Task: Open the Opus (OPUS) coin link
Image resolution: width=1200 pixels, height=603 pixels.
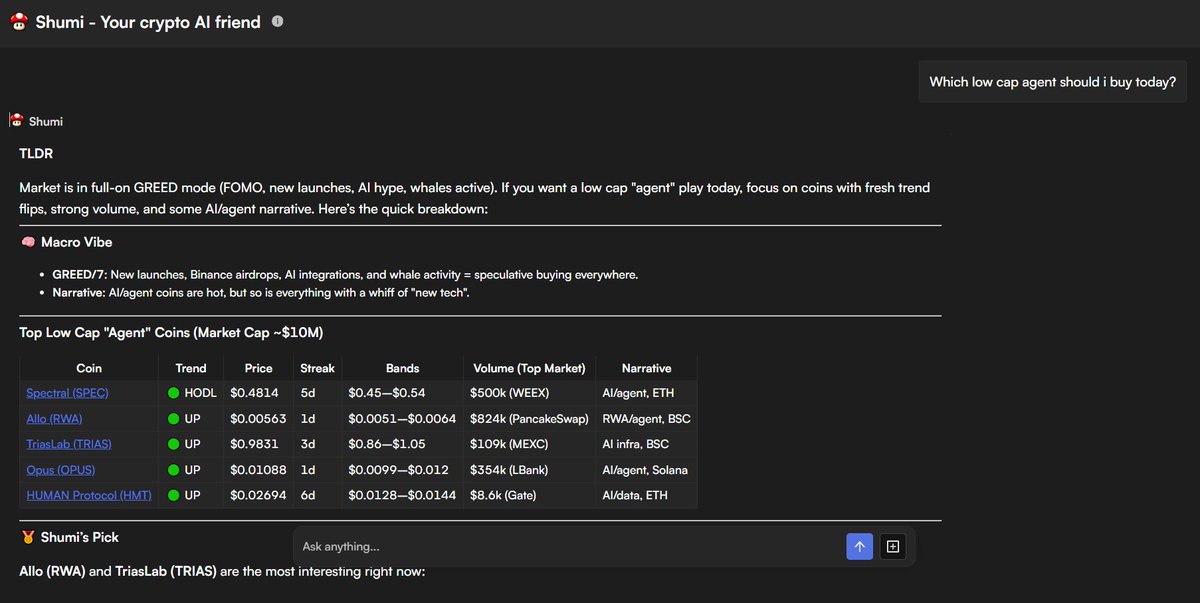Action: (60, 470)
